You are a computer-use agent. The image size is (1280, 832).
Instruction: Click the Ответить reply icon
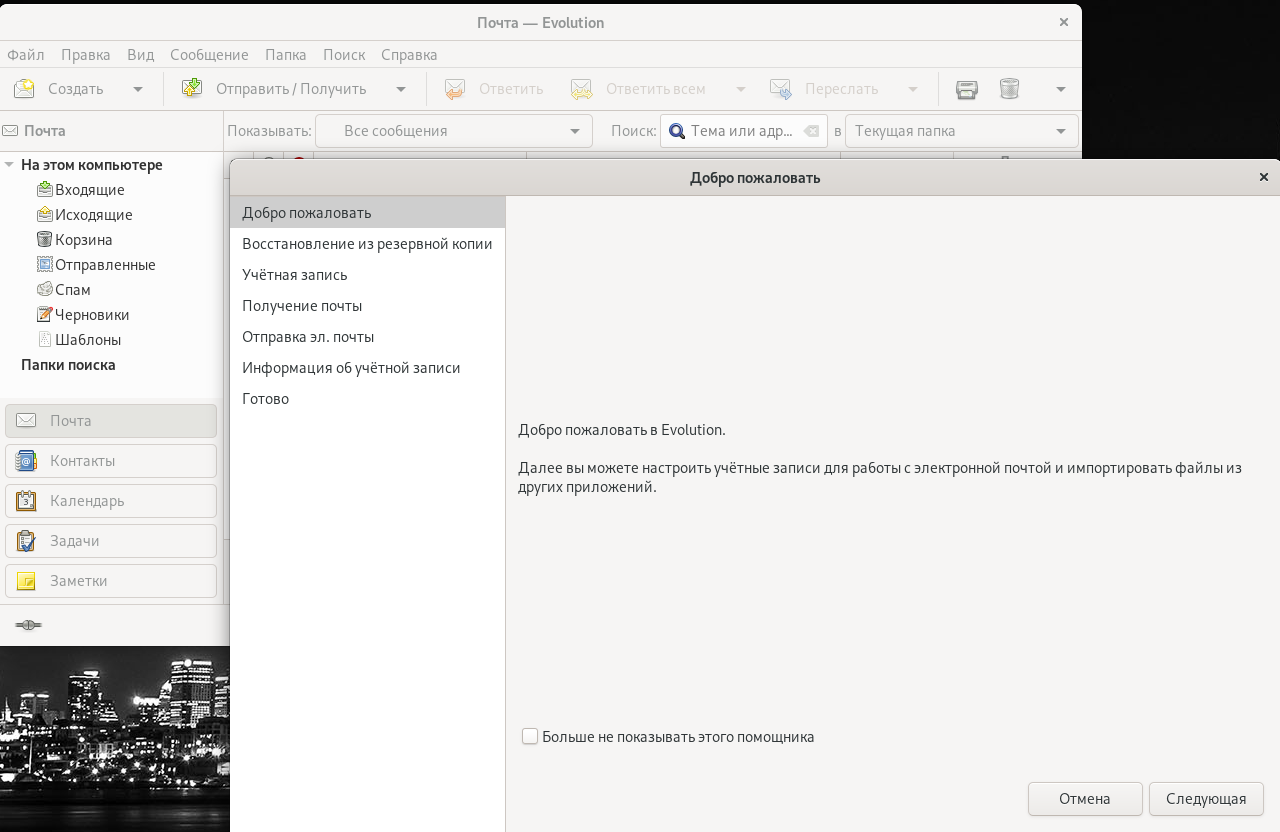(x=455, y=89)
